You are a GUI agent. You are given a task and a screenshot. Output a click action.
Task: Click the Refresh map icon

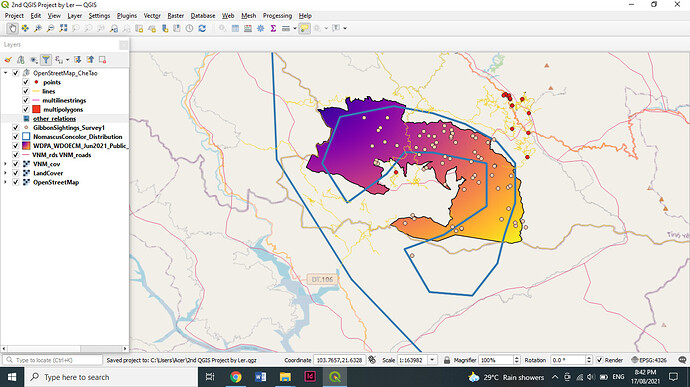(202, 29)
